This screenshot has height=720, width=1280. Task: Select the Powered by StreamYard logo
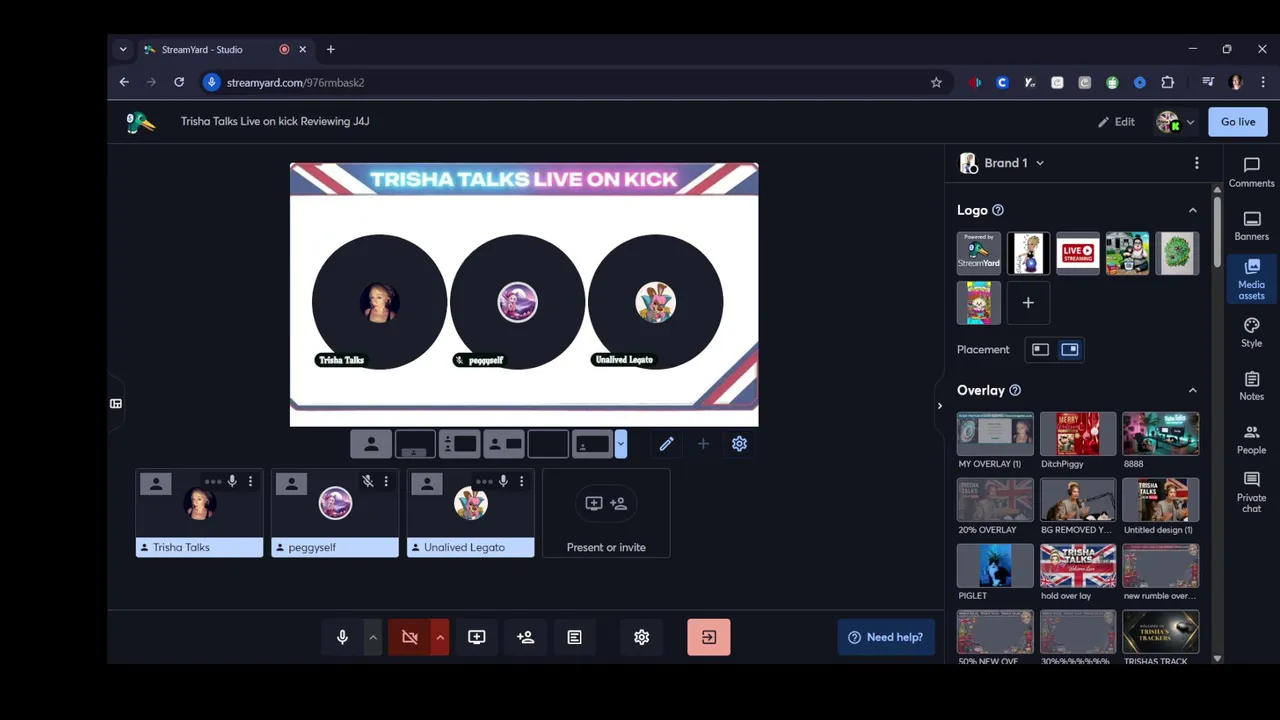pos(979,253)
